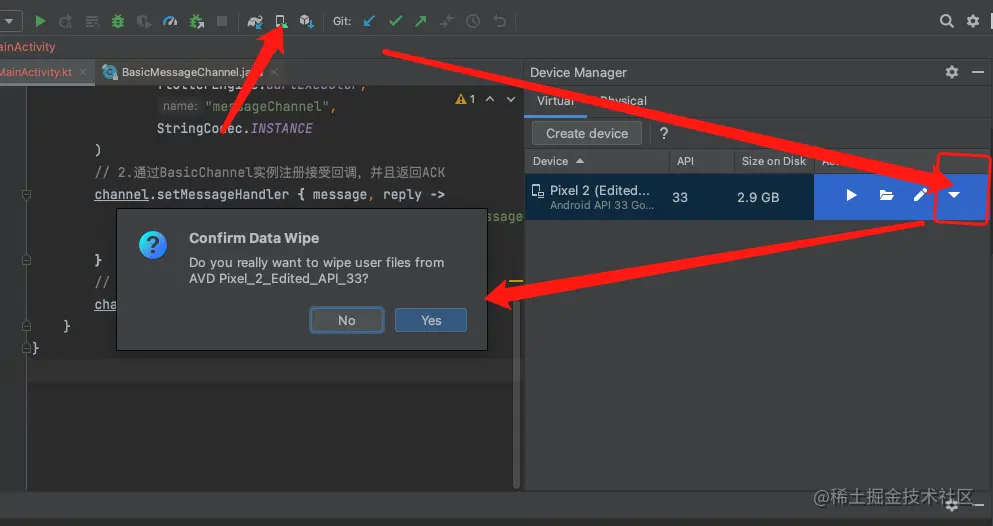The width and height of the screenshot is (993, 526).
Task: Click the API value 33 cell
Action: [x=680, y=197]
